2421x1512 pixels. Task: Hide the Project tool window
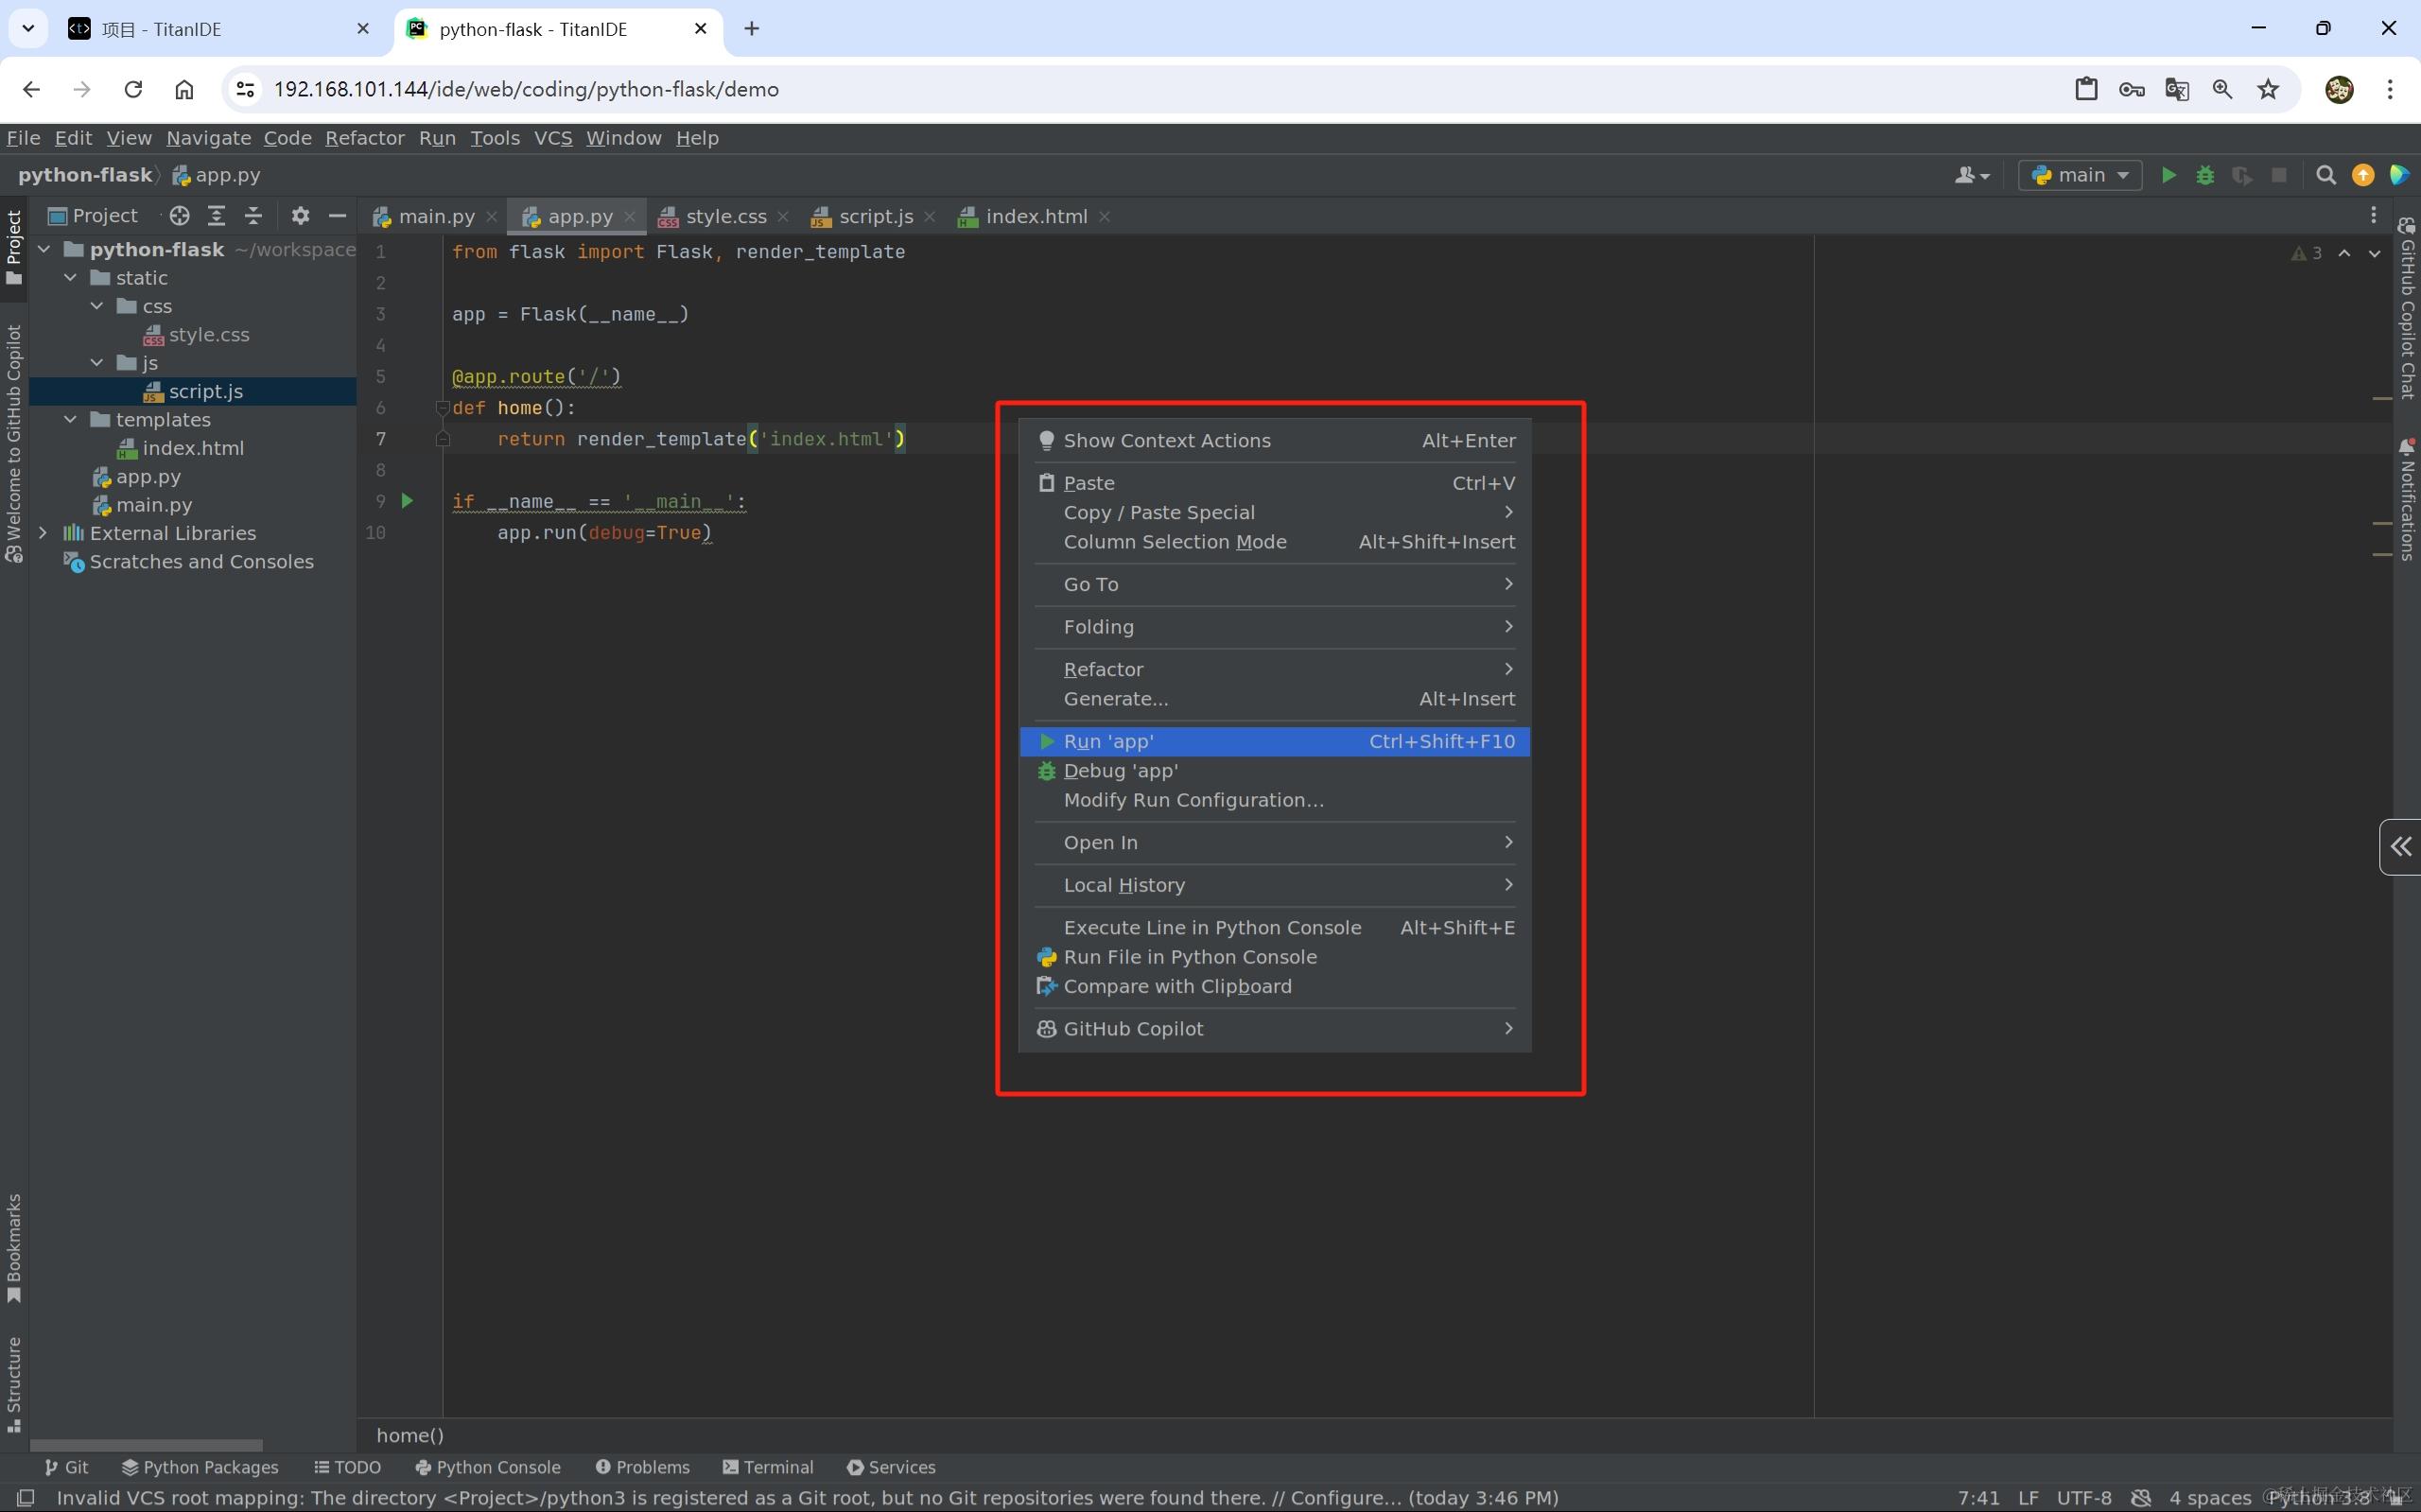pos(337,216)
